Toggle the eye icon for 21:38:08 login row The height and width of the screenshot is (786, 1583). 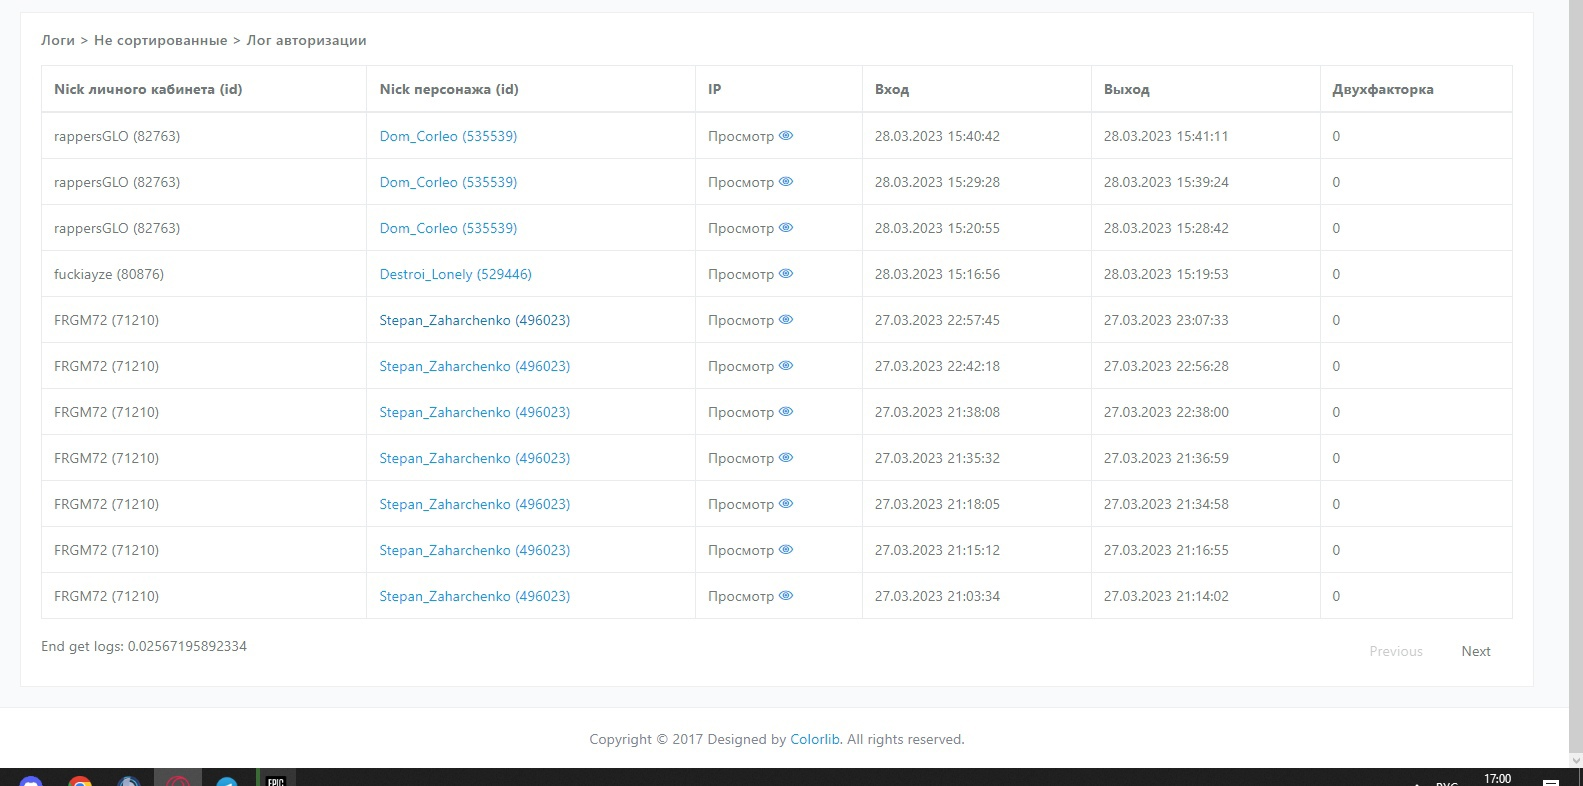click(x=786, y=412)
